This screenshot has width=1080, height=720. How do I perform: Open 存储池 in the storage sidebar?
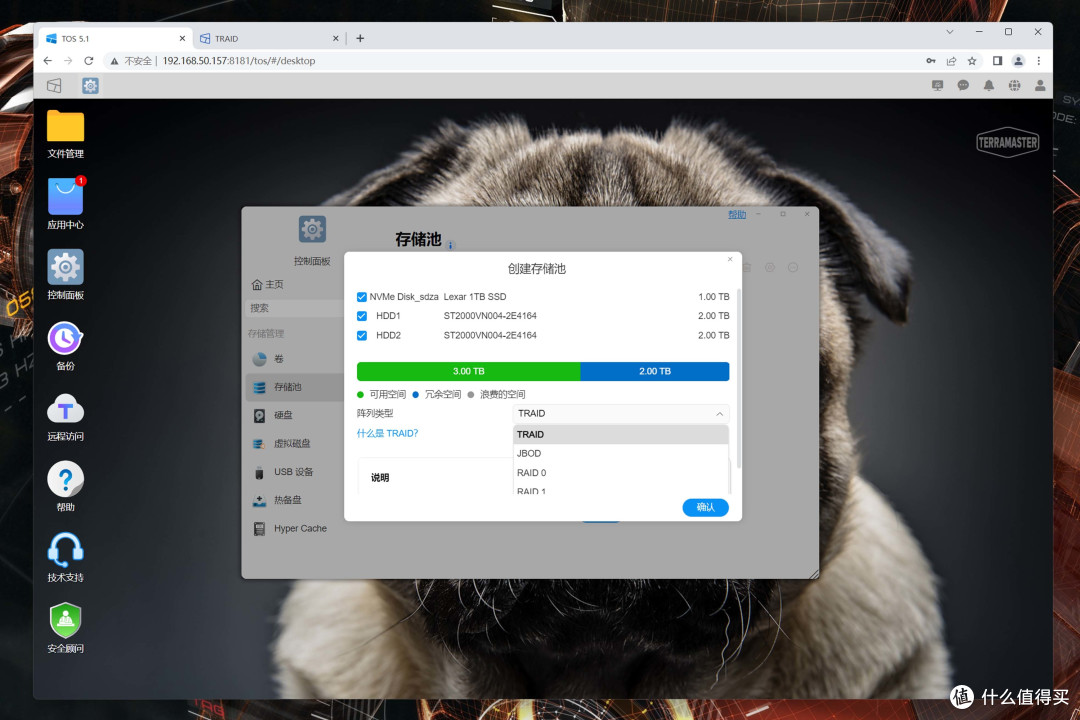click(294, 387)
